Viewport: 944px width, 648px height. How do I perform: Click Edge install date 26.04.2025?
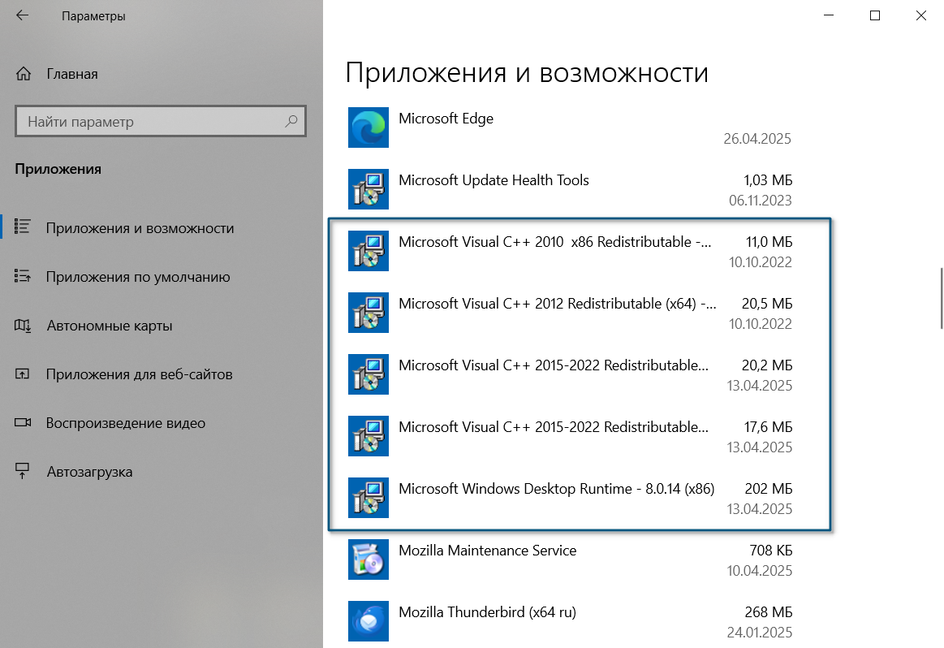757,139
